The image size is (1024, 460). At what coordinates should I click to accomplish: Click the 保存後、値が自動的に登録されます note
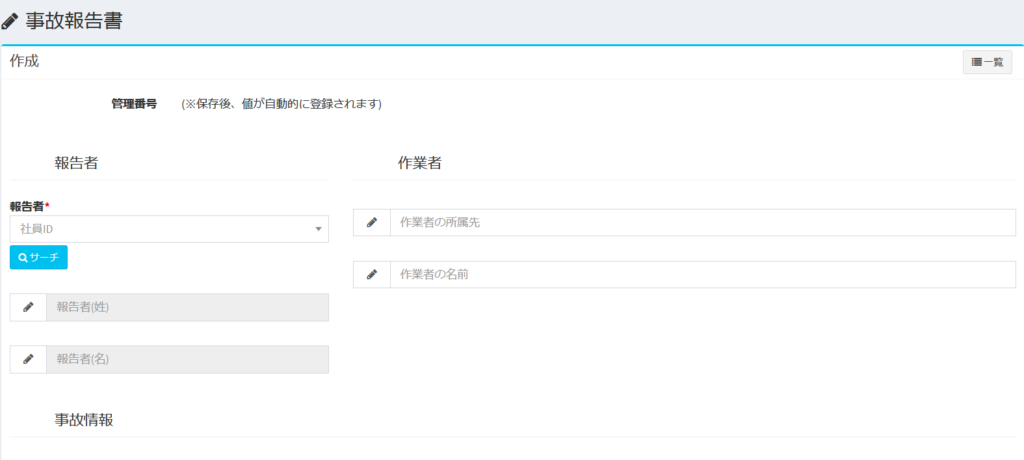point(281,104)
